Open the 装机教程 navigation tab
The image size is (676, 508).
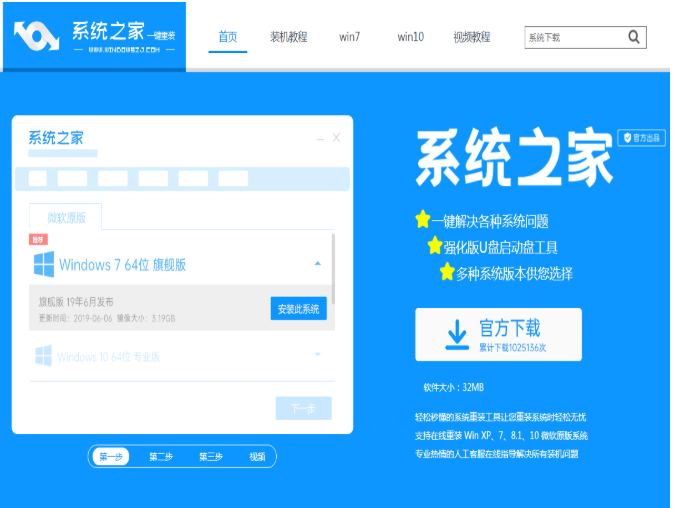click(288, 37)
